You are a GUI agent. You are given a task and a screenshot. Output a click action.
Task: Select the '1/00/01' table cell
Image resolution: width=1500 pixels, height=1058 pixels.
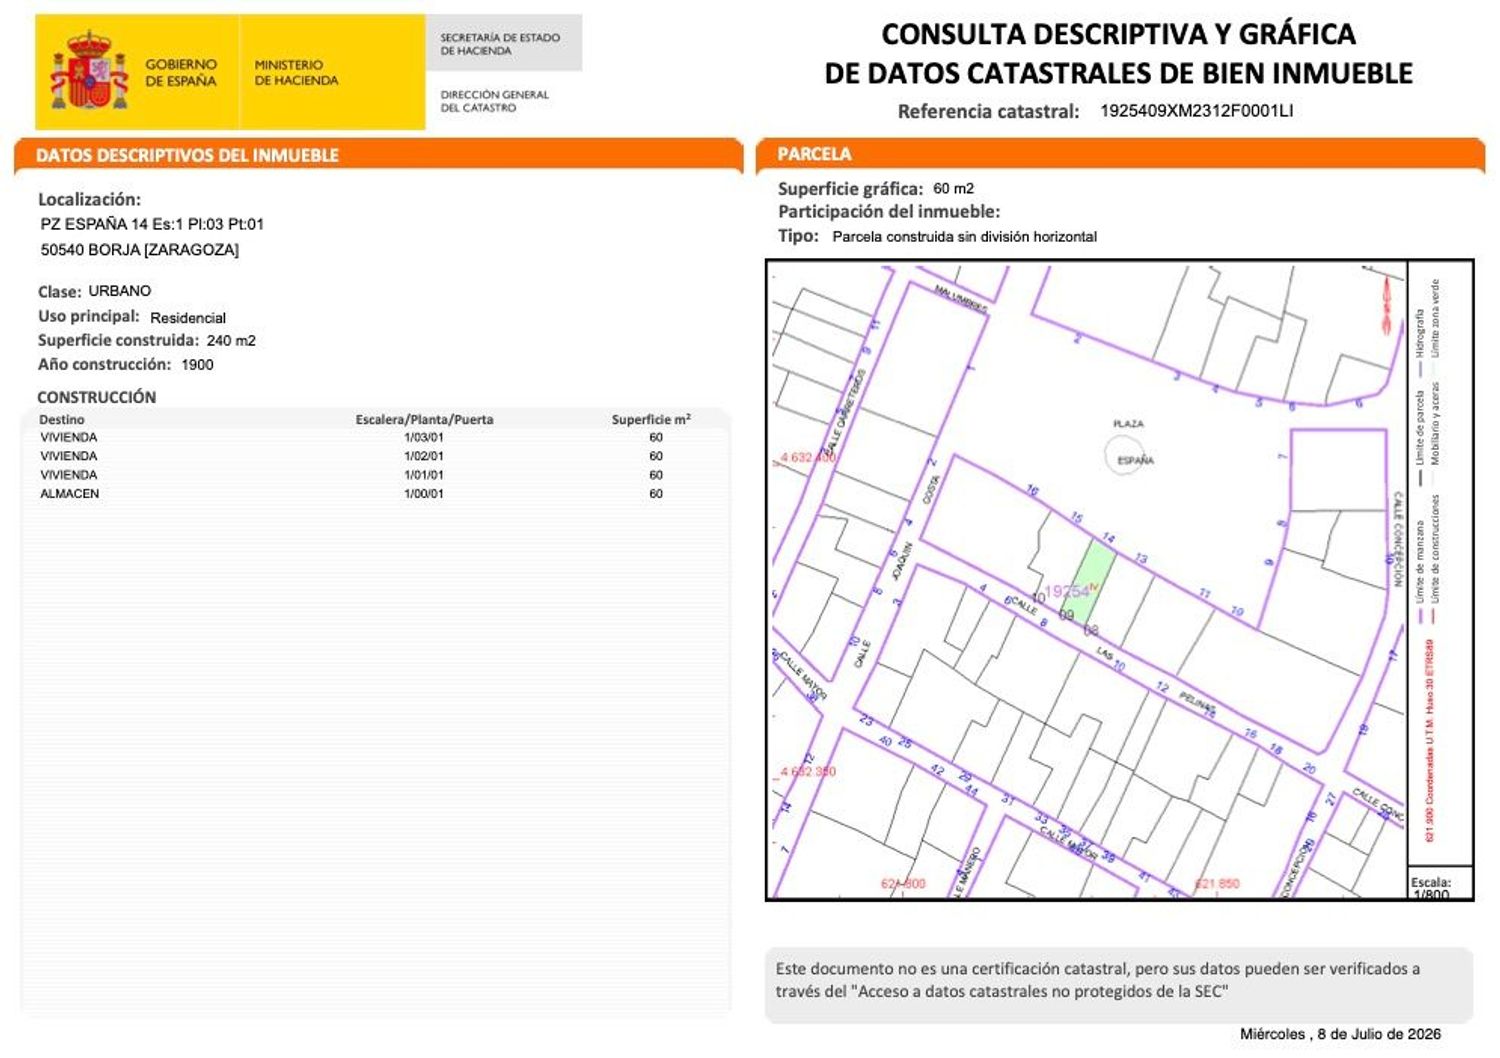[424, 494]
